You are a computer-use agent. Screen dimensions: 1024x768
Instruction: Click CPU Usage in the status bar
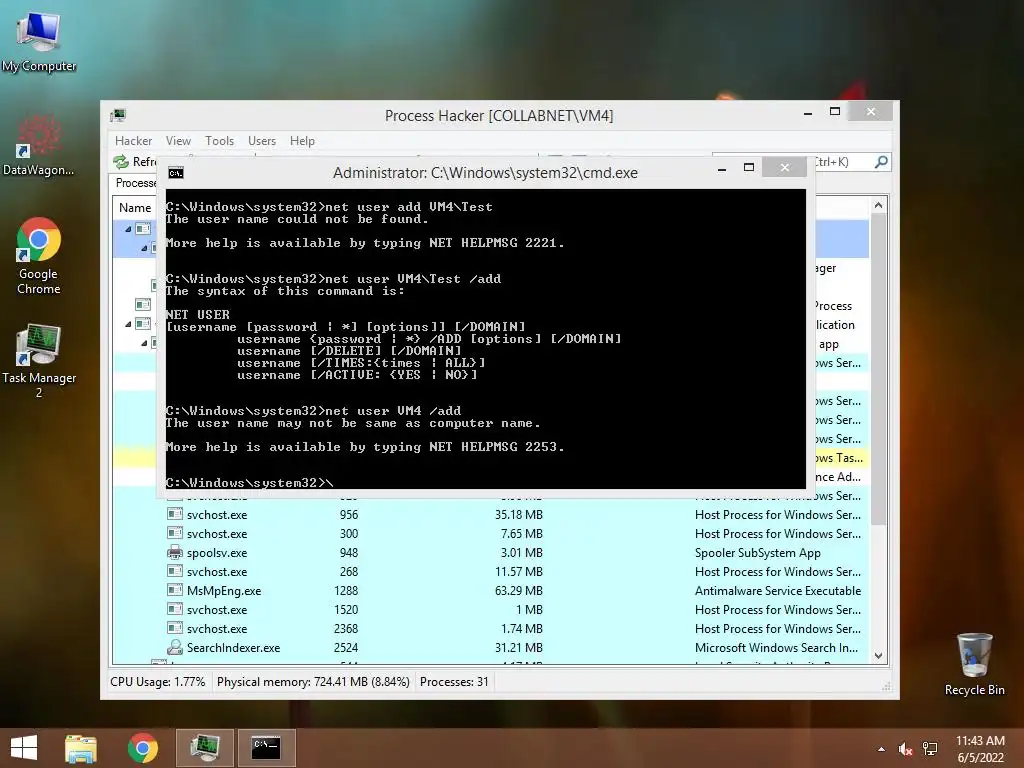point(157,682)
